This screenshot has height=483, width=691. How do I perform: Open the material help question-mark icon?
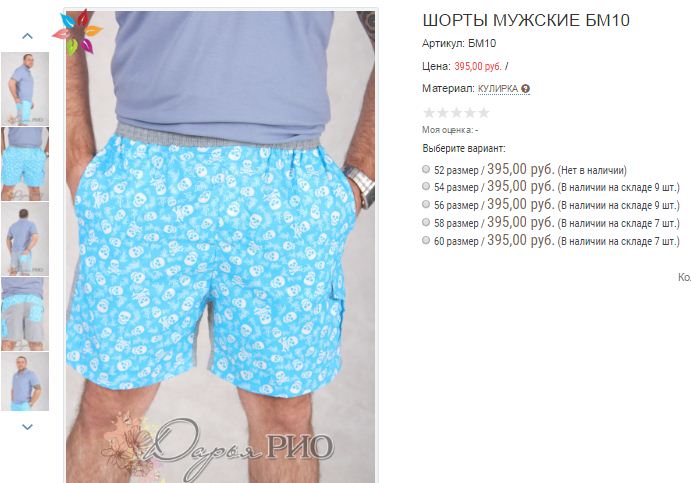[x=525, y=89]
